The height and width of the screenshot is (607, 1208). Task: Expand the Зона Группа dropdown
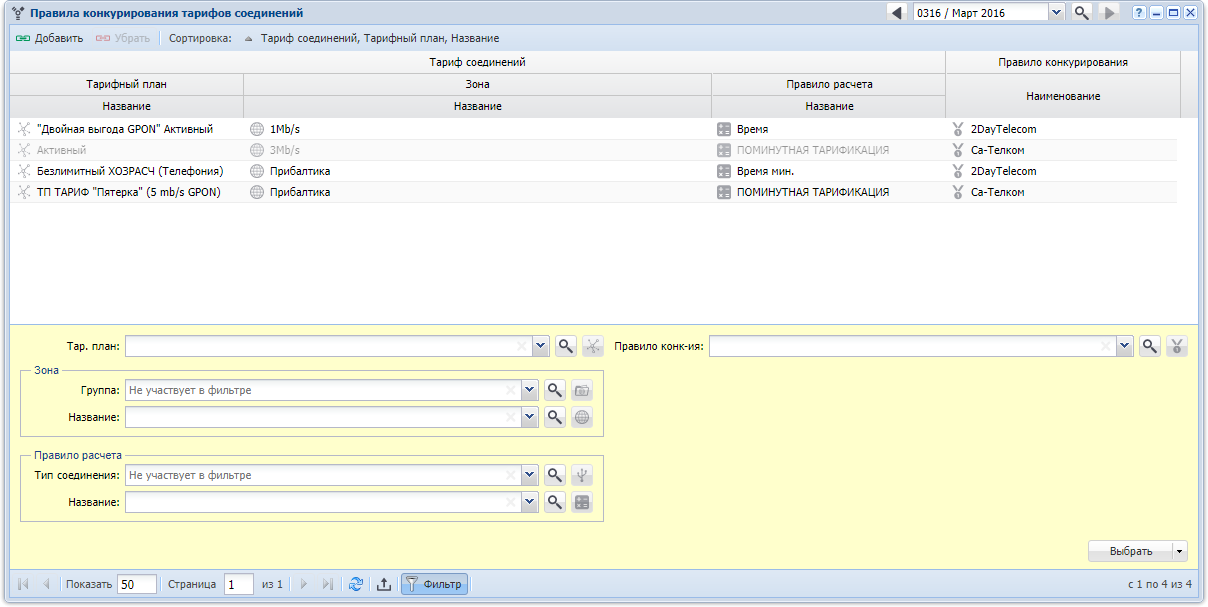(530, 390)
